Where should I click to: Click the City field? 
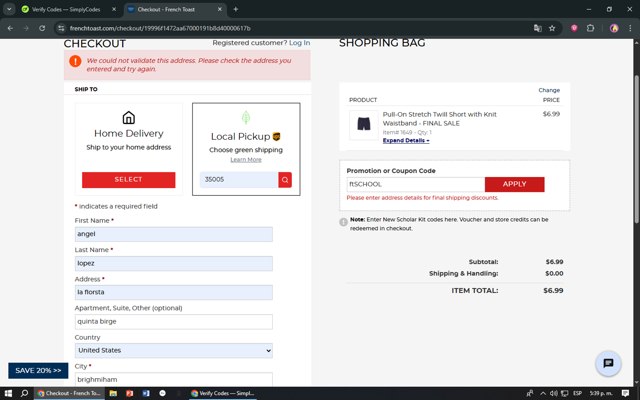coord(173,379)
